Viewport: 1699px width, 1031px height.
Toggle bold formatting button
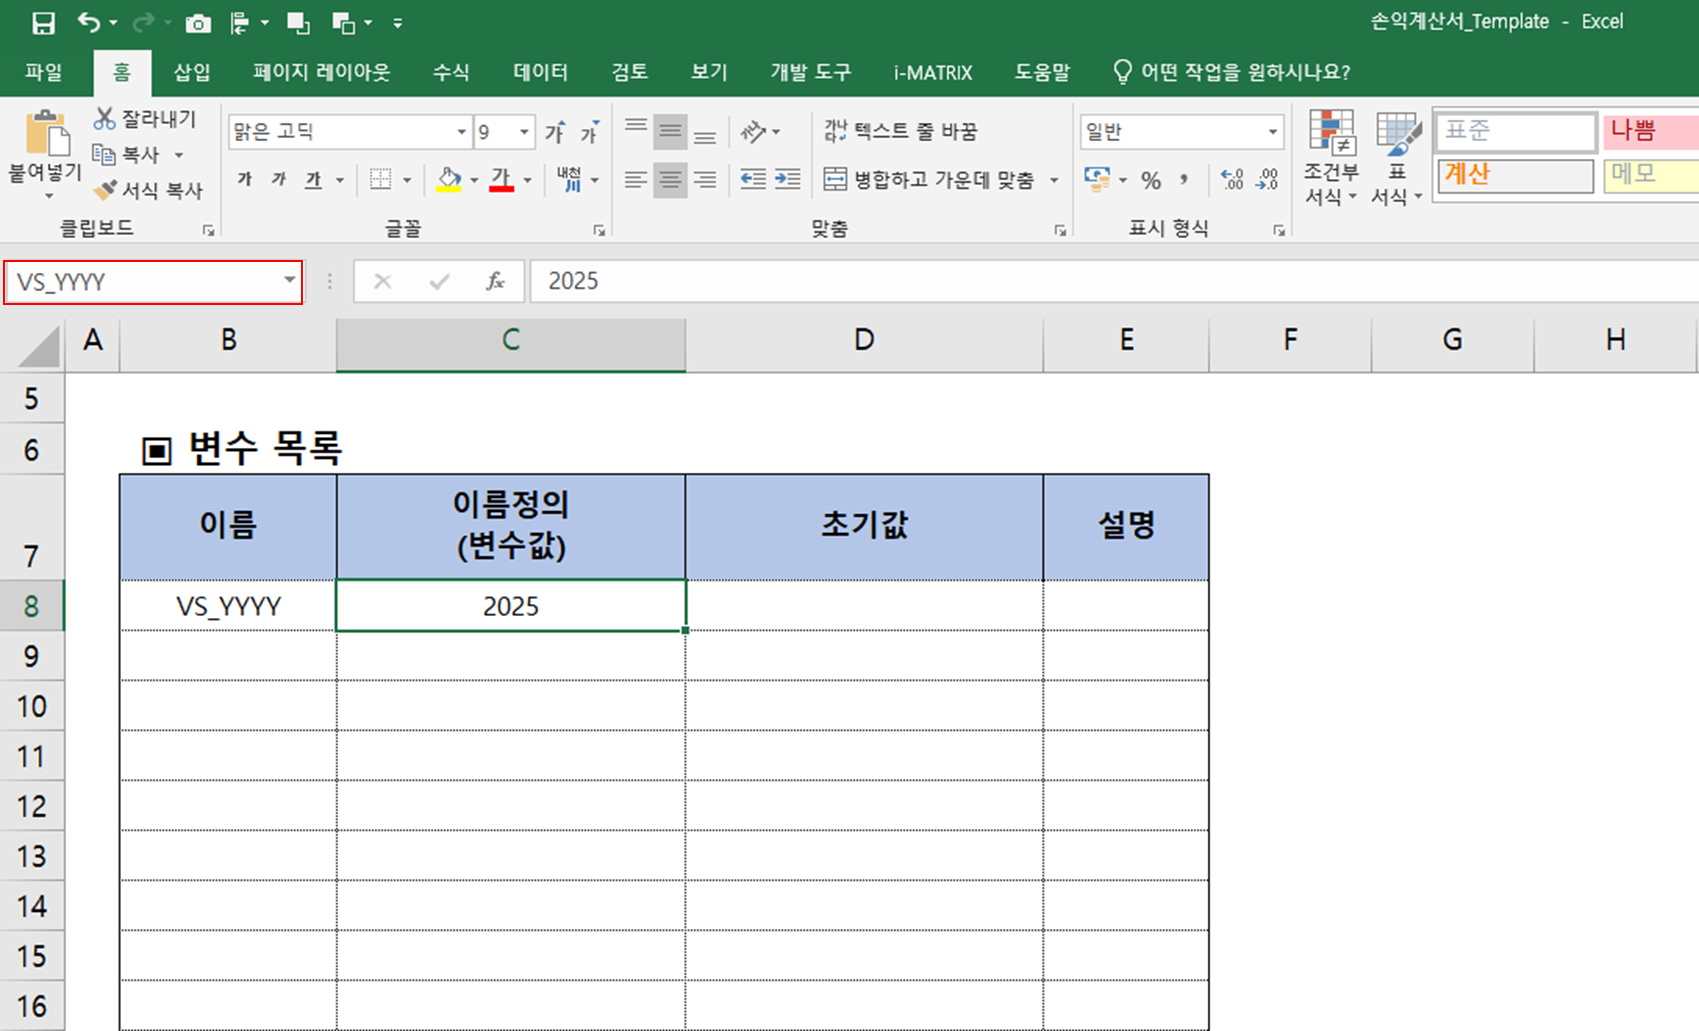click(245, 180)
